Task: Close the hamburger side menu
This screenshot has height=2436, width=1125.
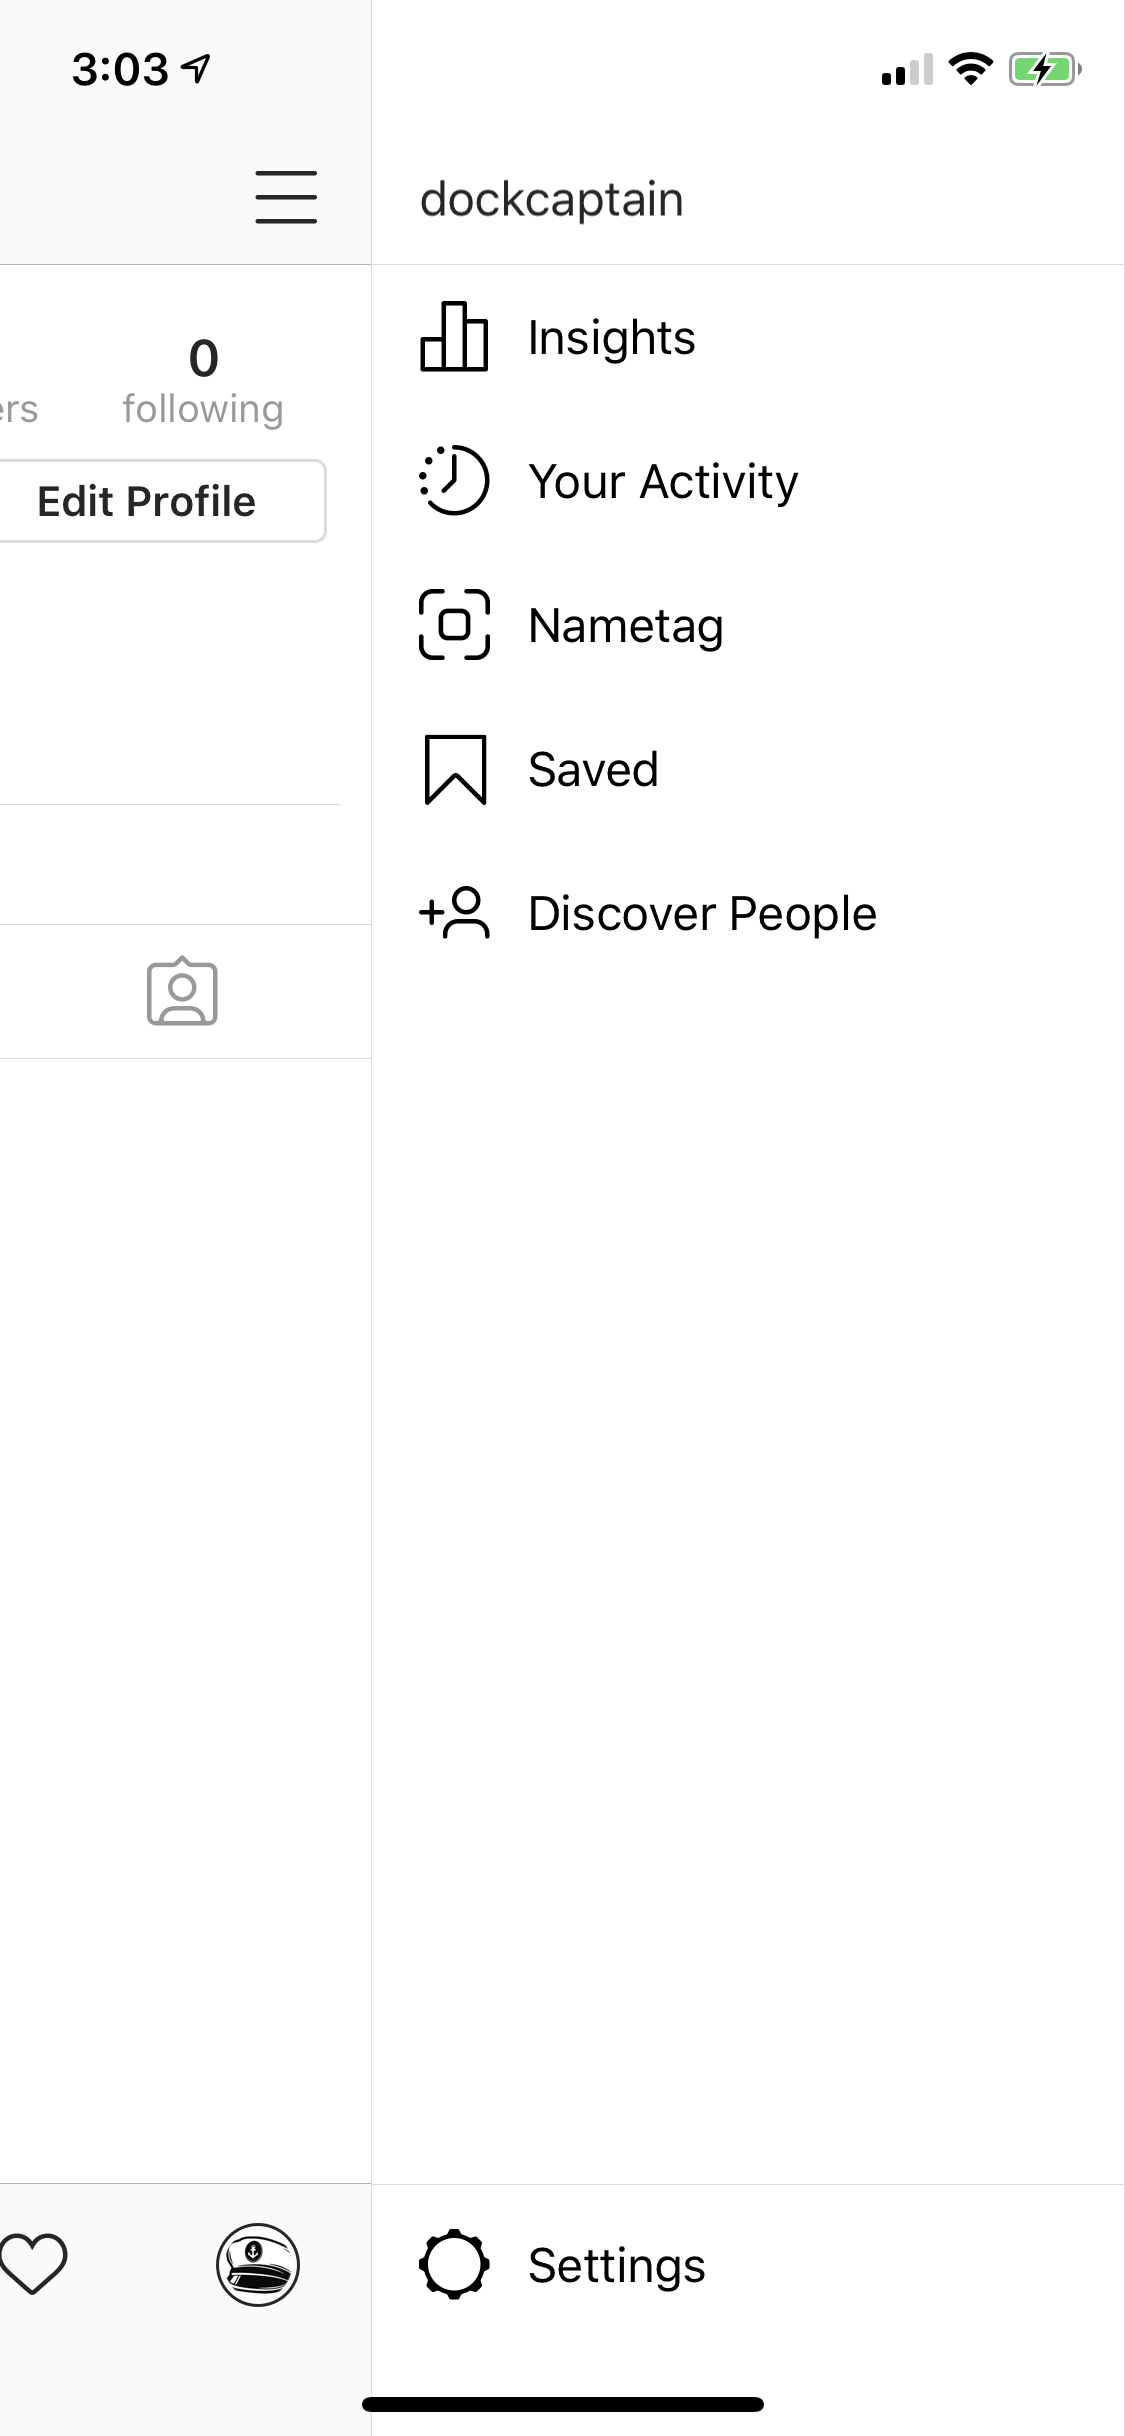Action: (286, 197)
